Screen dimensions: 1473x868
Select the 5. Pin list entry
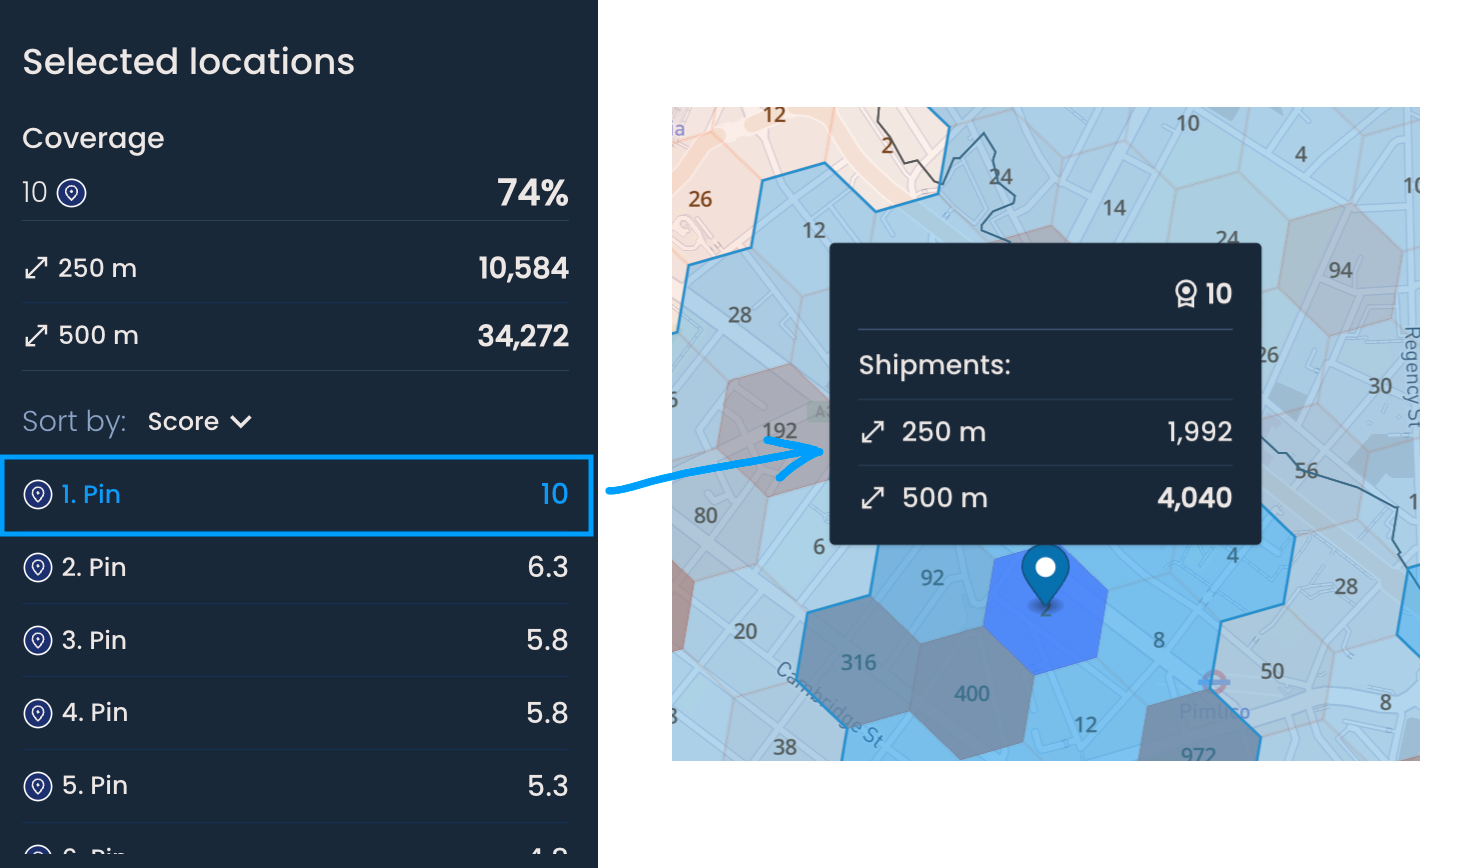296,786
